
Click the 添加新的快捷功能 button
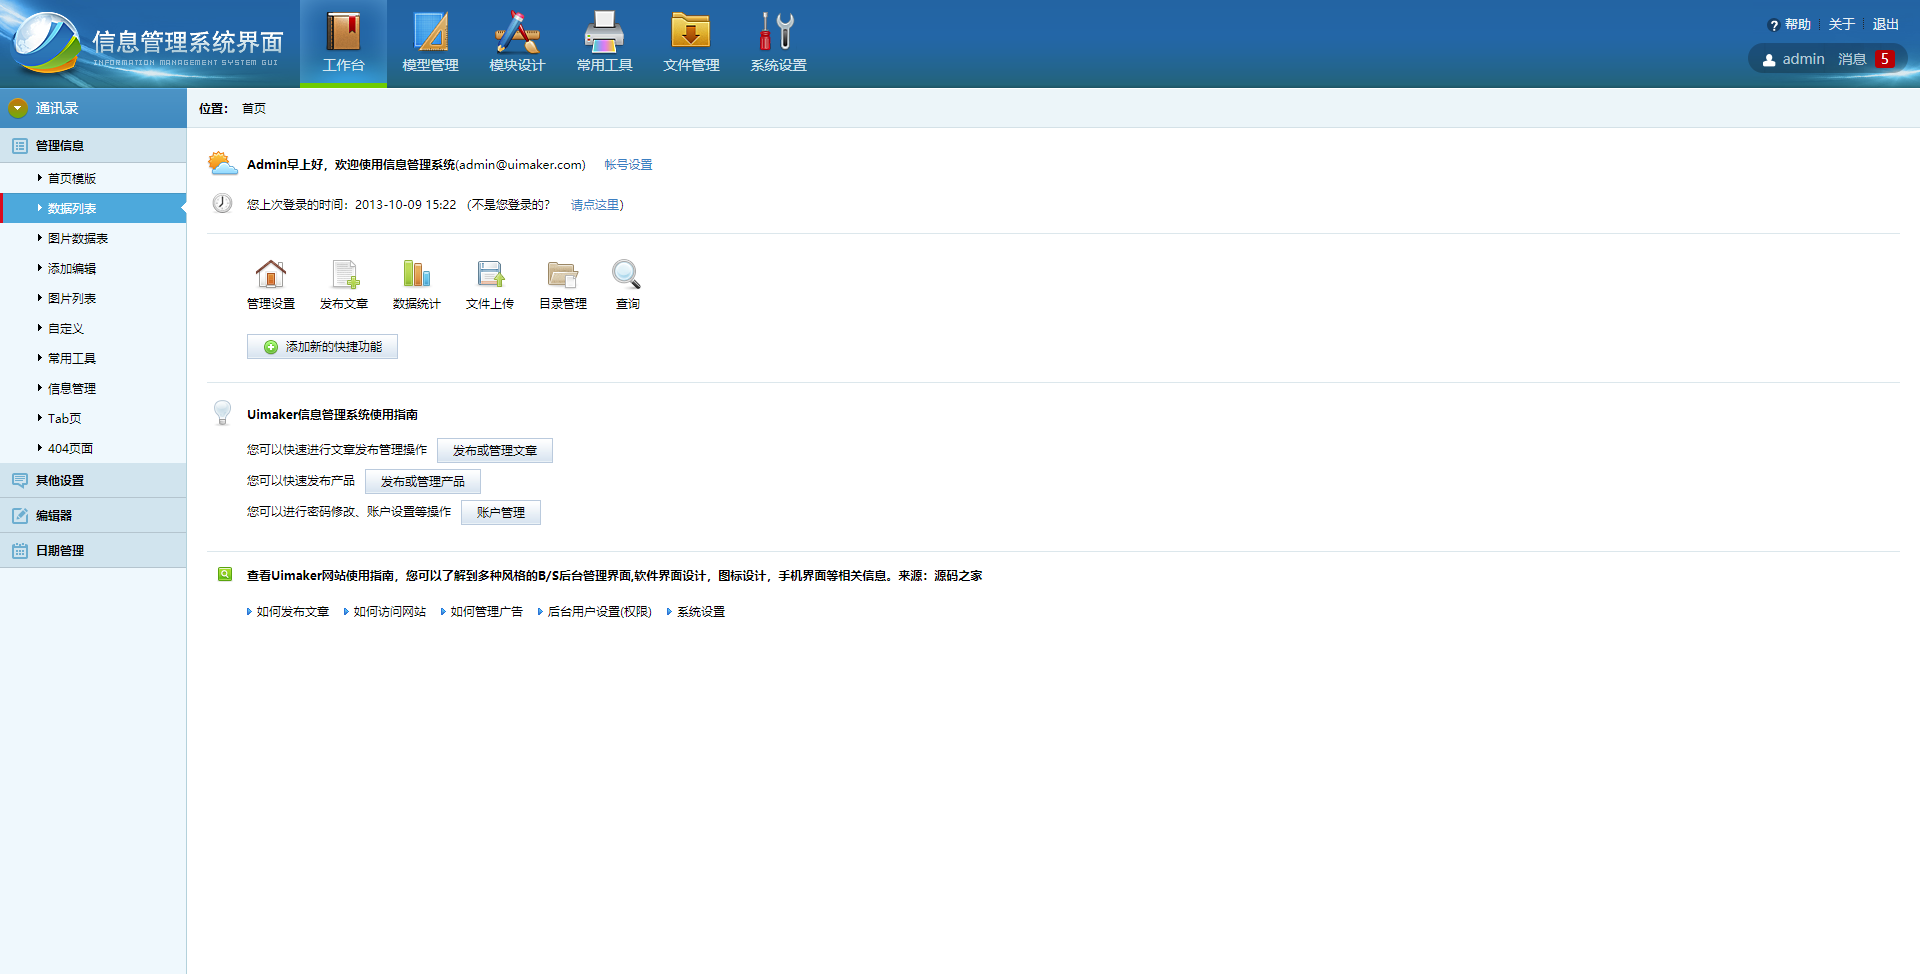click(x=322, y=346)
